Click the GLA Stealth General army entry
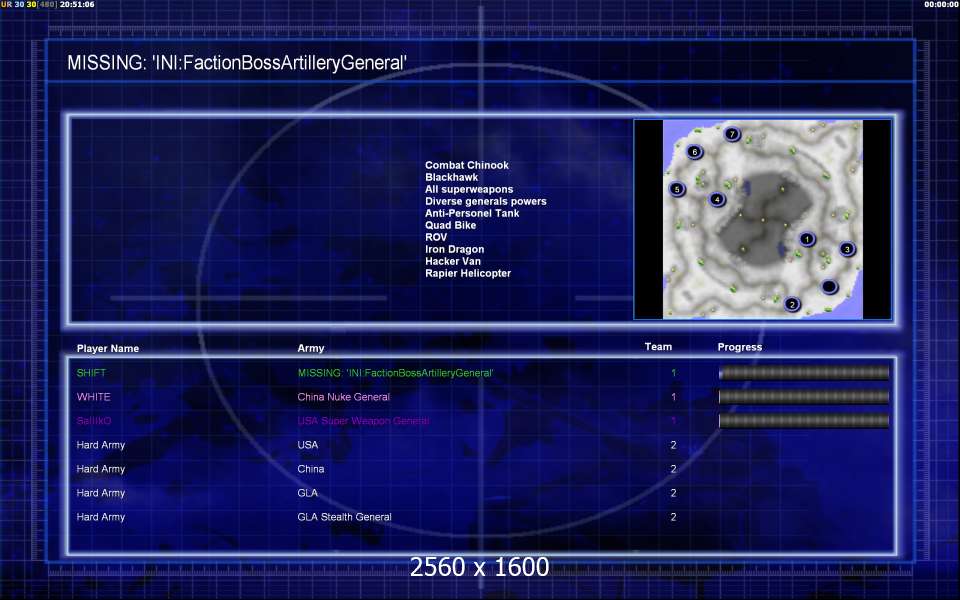 click(344, 517)
